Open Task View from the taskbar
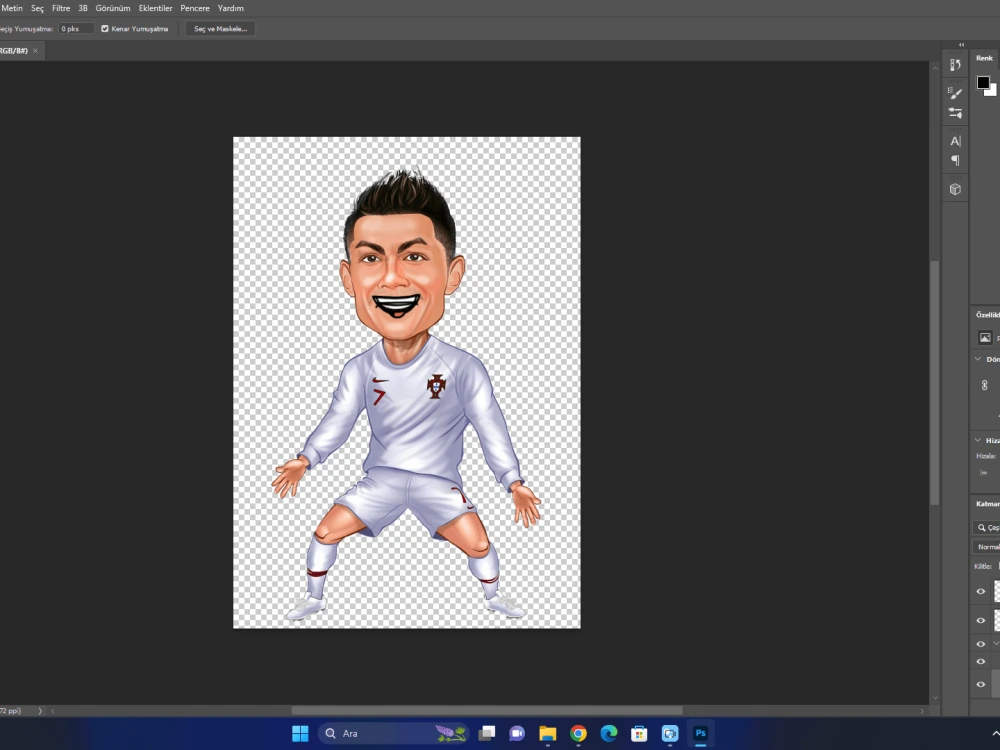 (x=487, y=733)
